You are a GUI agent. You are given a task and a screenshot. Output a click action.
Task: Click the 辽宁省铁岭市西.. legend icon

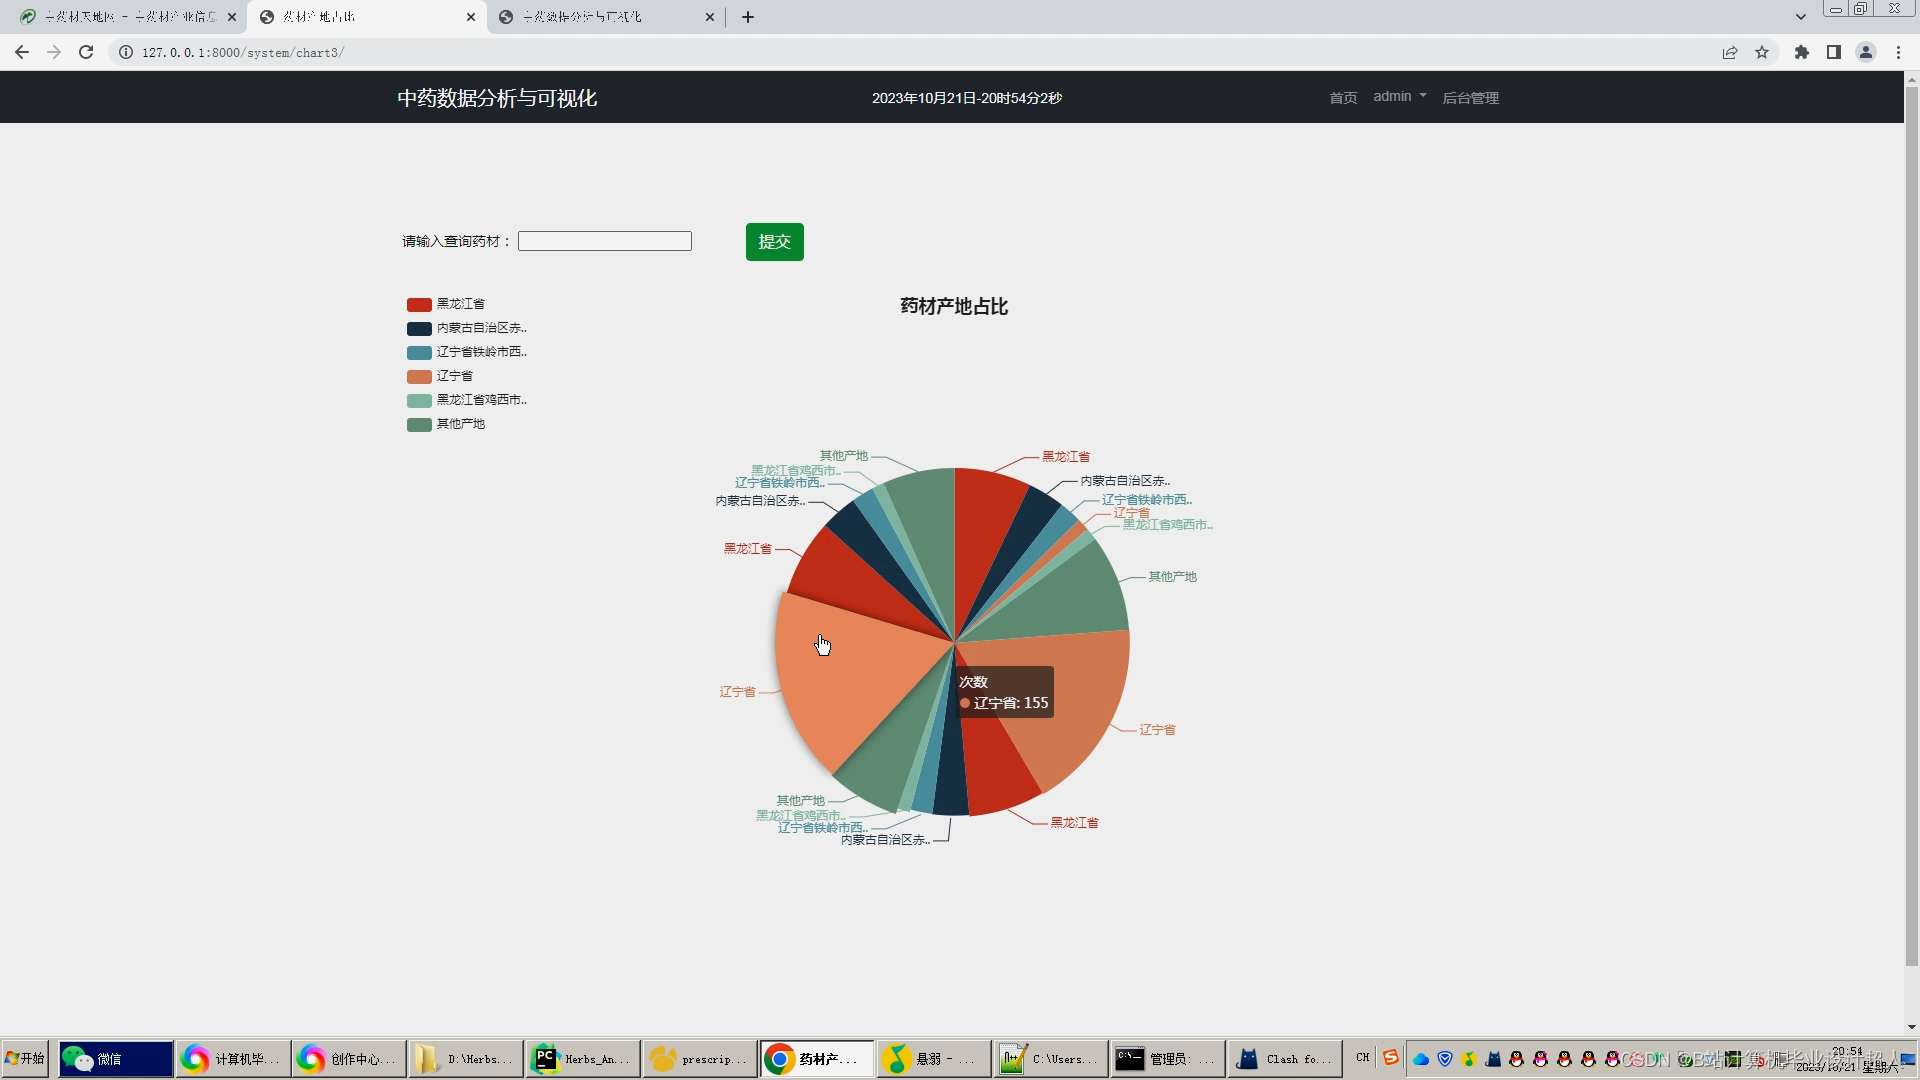click(418, 352)
